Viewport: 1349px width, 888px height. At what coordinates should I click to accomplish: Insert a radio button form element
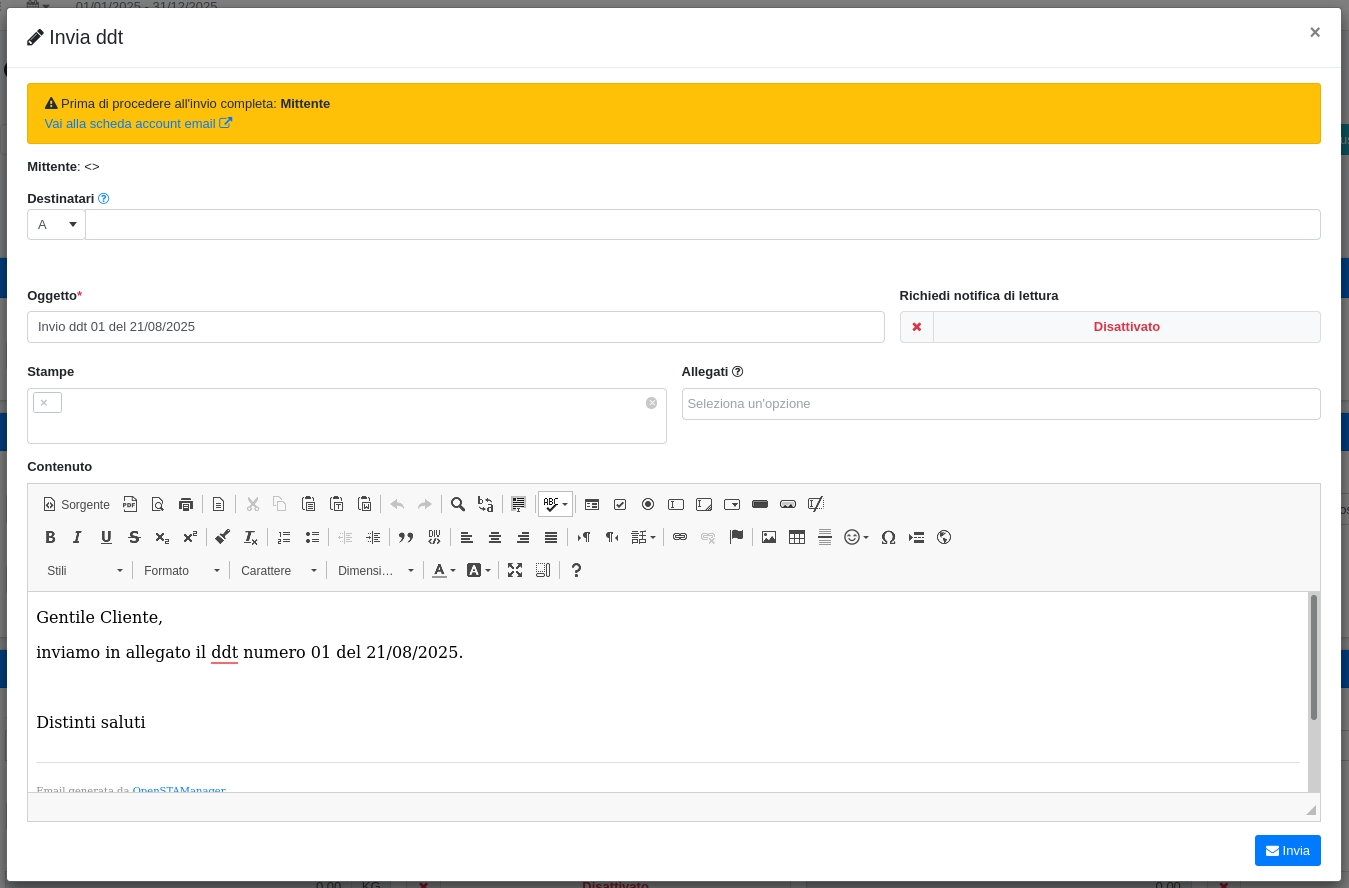click(x=648, y=504)
